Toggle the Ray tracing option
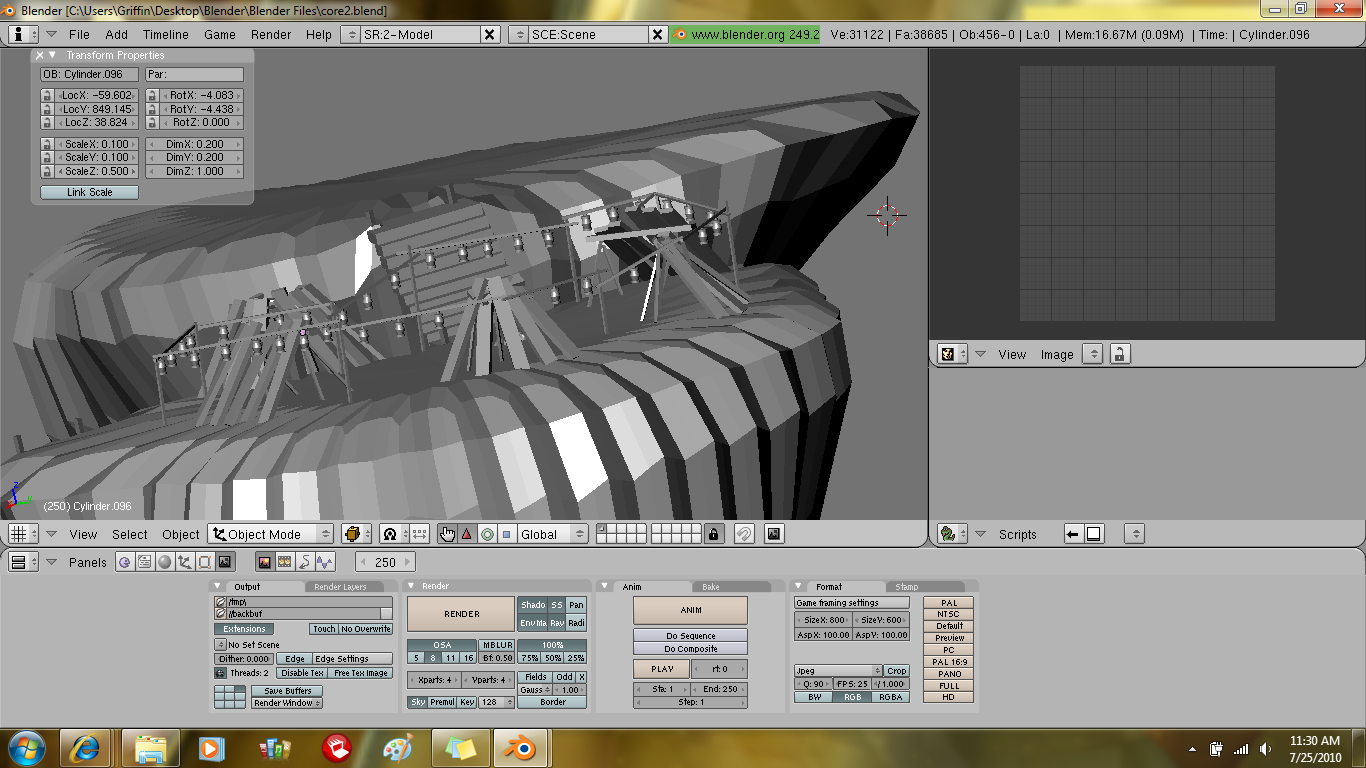 [557, 623]
